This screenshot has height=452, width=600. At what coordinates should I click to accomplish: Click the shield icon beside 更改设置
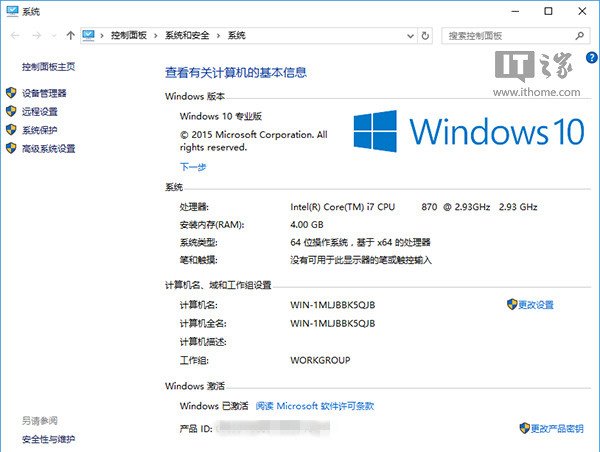coord(512,304)
